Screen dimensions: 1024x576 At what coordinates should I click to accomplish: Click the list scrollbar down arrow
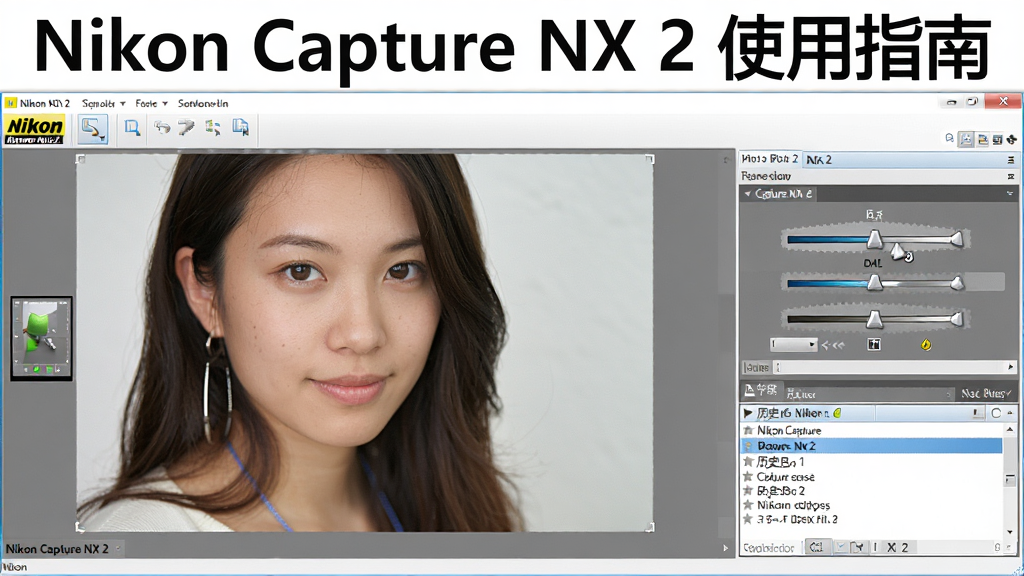point(1010,533)
